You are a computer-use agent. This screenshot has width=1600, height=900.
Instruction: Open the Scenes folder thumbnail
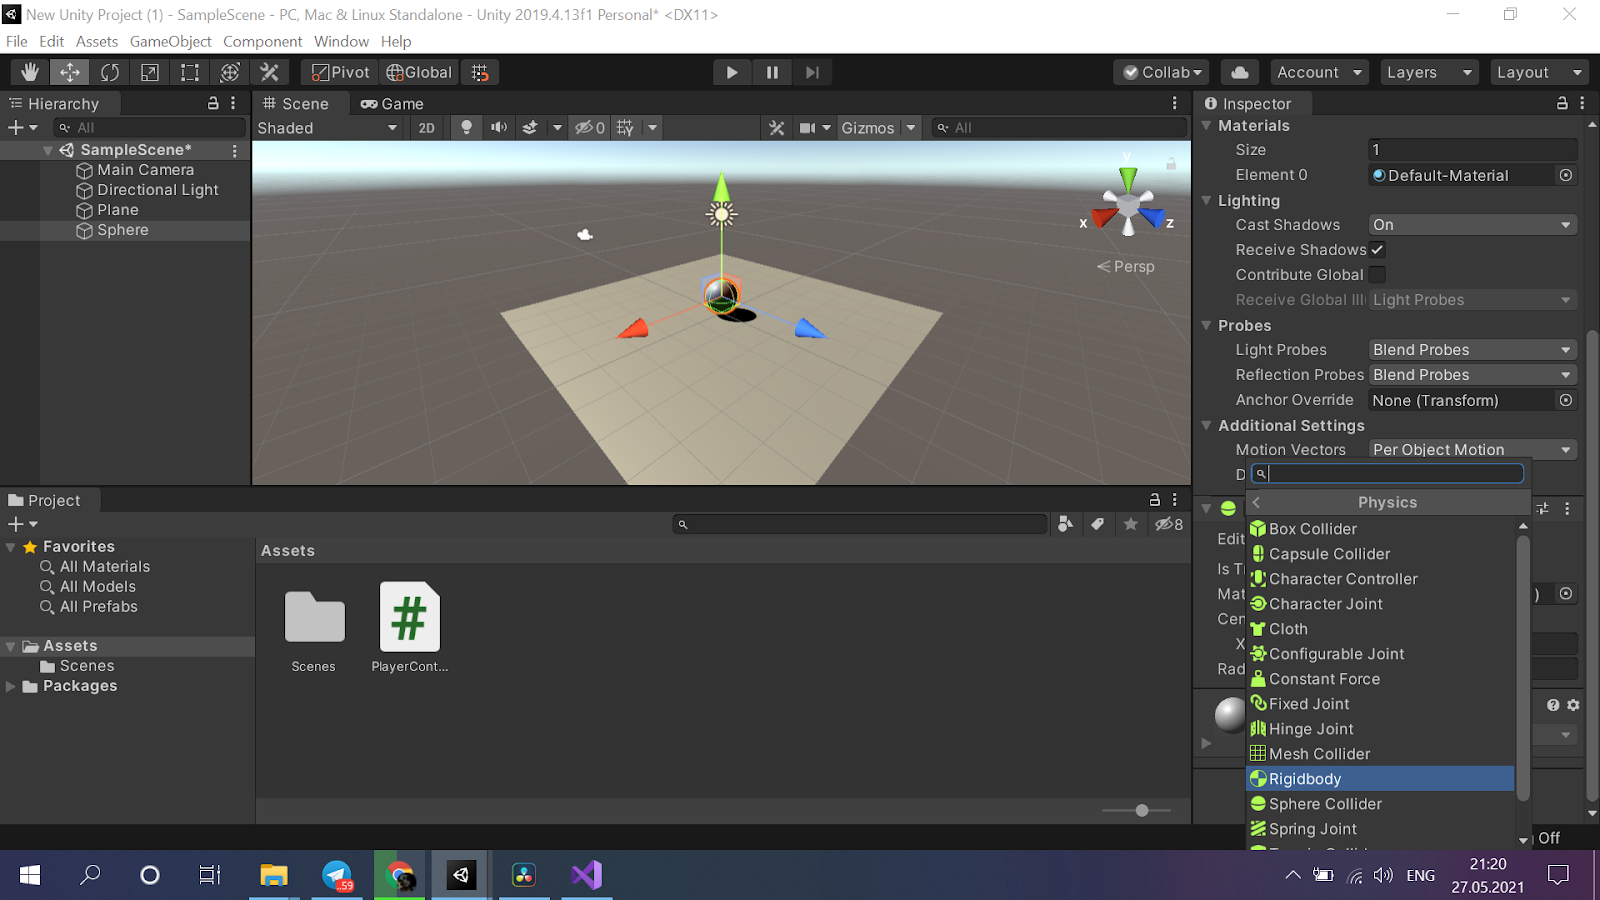(314, 630)
